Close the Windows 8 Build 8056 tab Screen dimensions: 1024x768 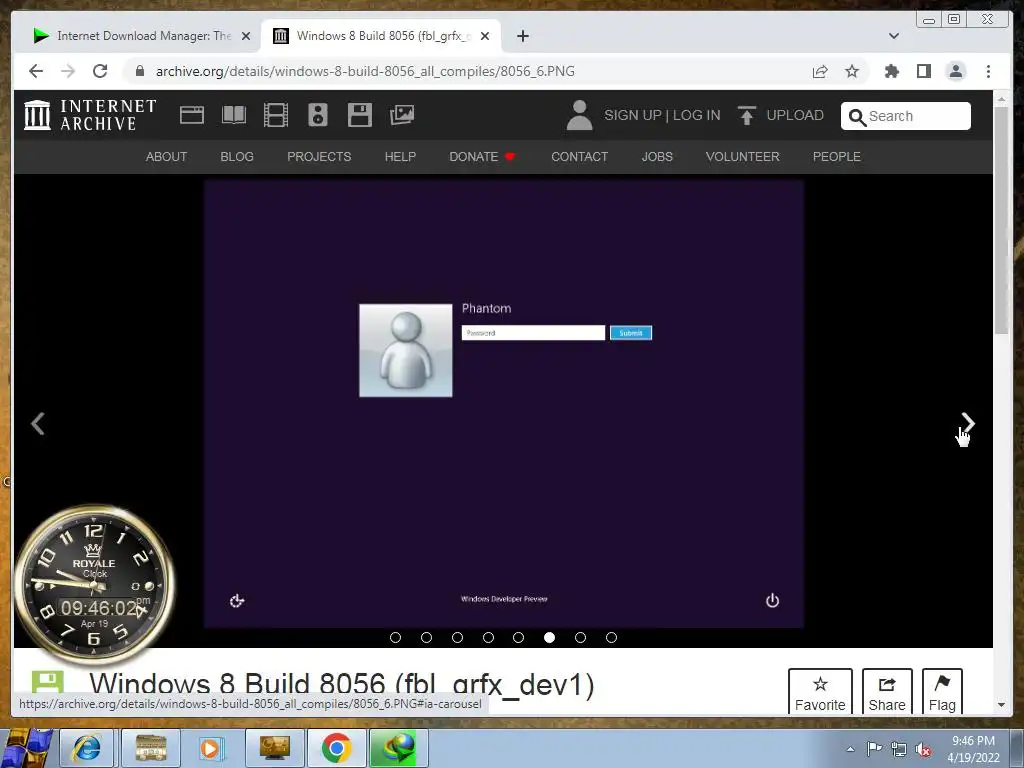[x=485, y=36]
